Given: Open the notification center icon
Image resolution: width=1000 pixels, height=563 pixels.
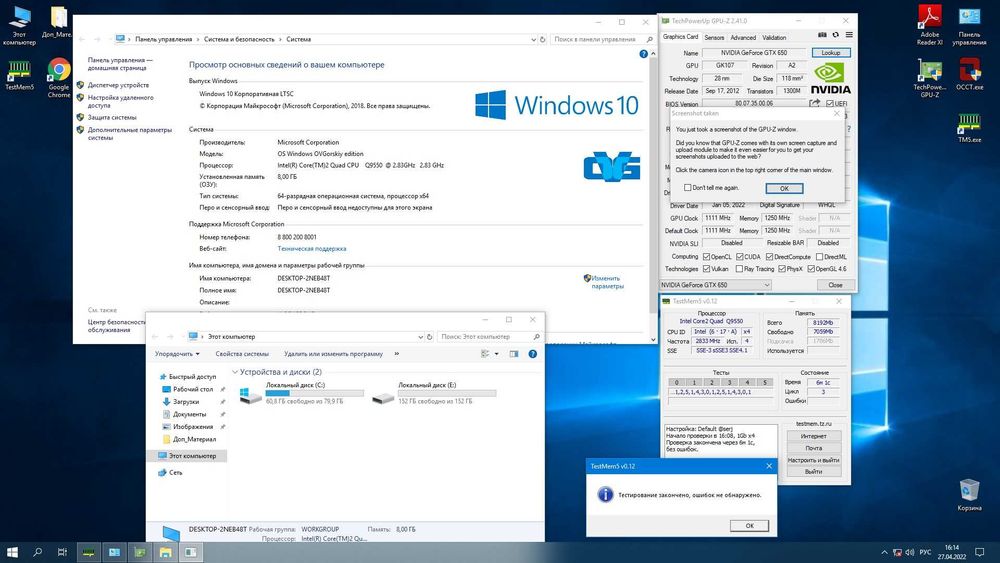Looking at the screenshot, I should (x=980, y=552).
